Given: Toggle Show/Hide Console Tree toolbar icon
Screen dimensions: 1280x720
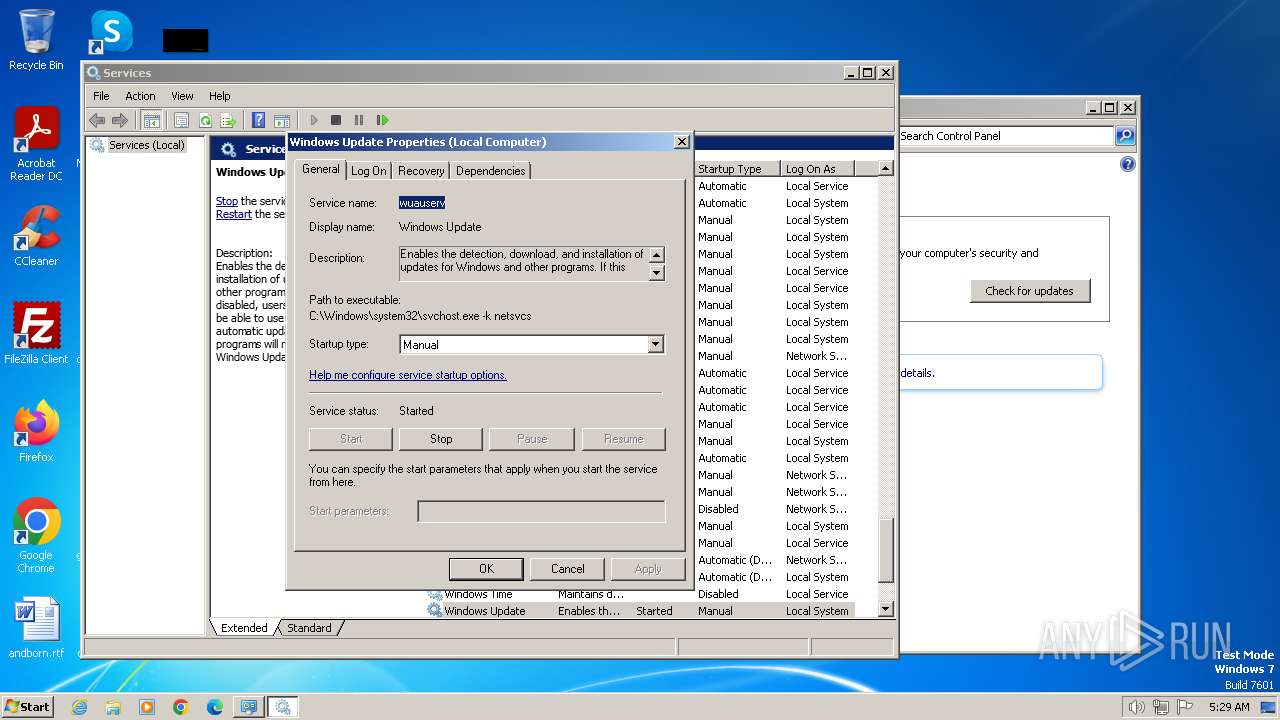Looking at the screenshot, I should 151,120.
